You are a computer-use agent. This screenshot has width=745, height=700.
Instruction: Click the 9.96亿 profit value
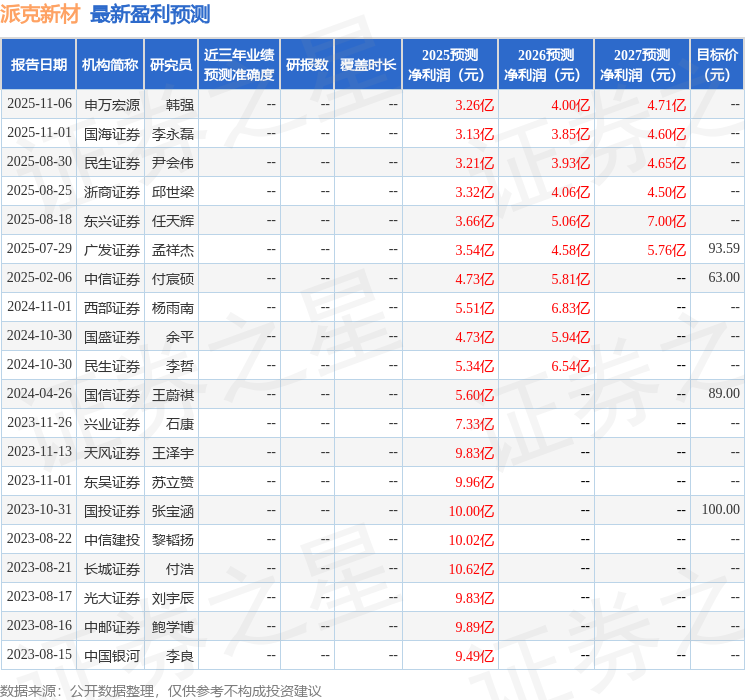point(475,482)
